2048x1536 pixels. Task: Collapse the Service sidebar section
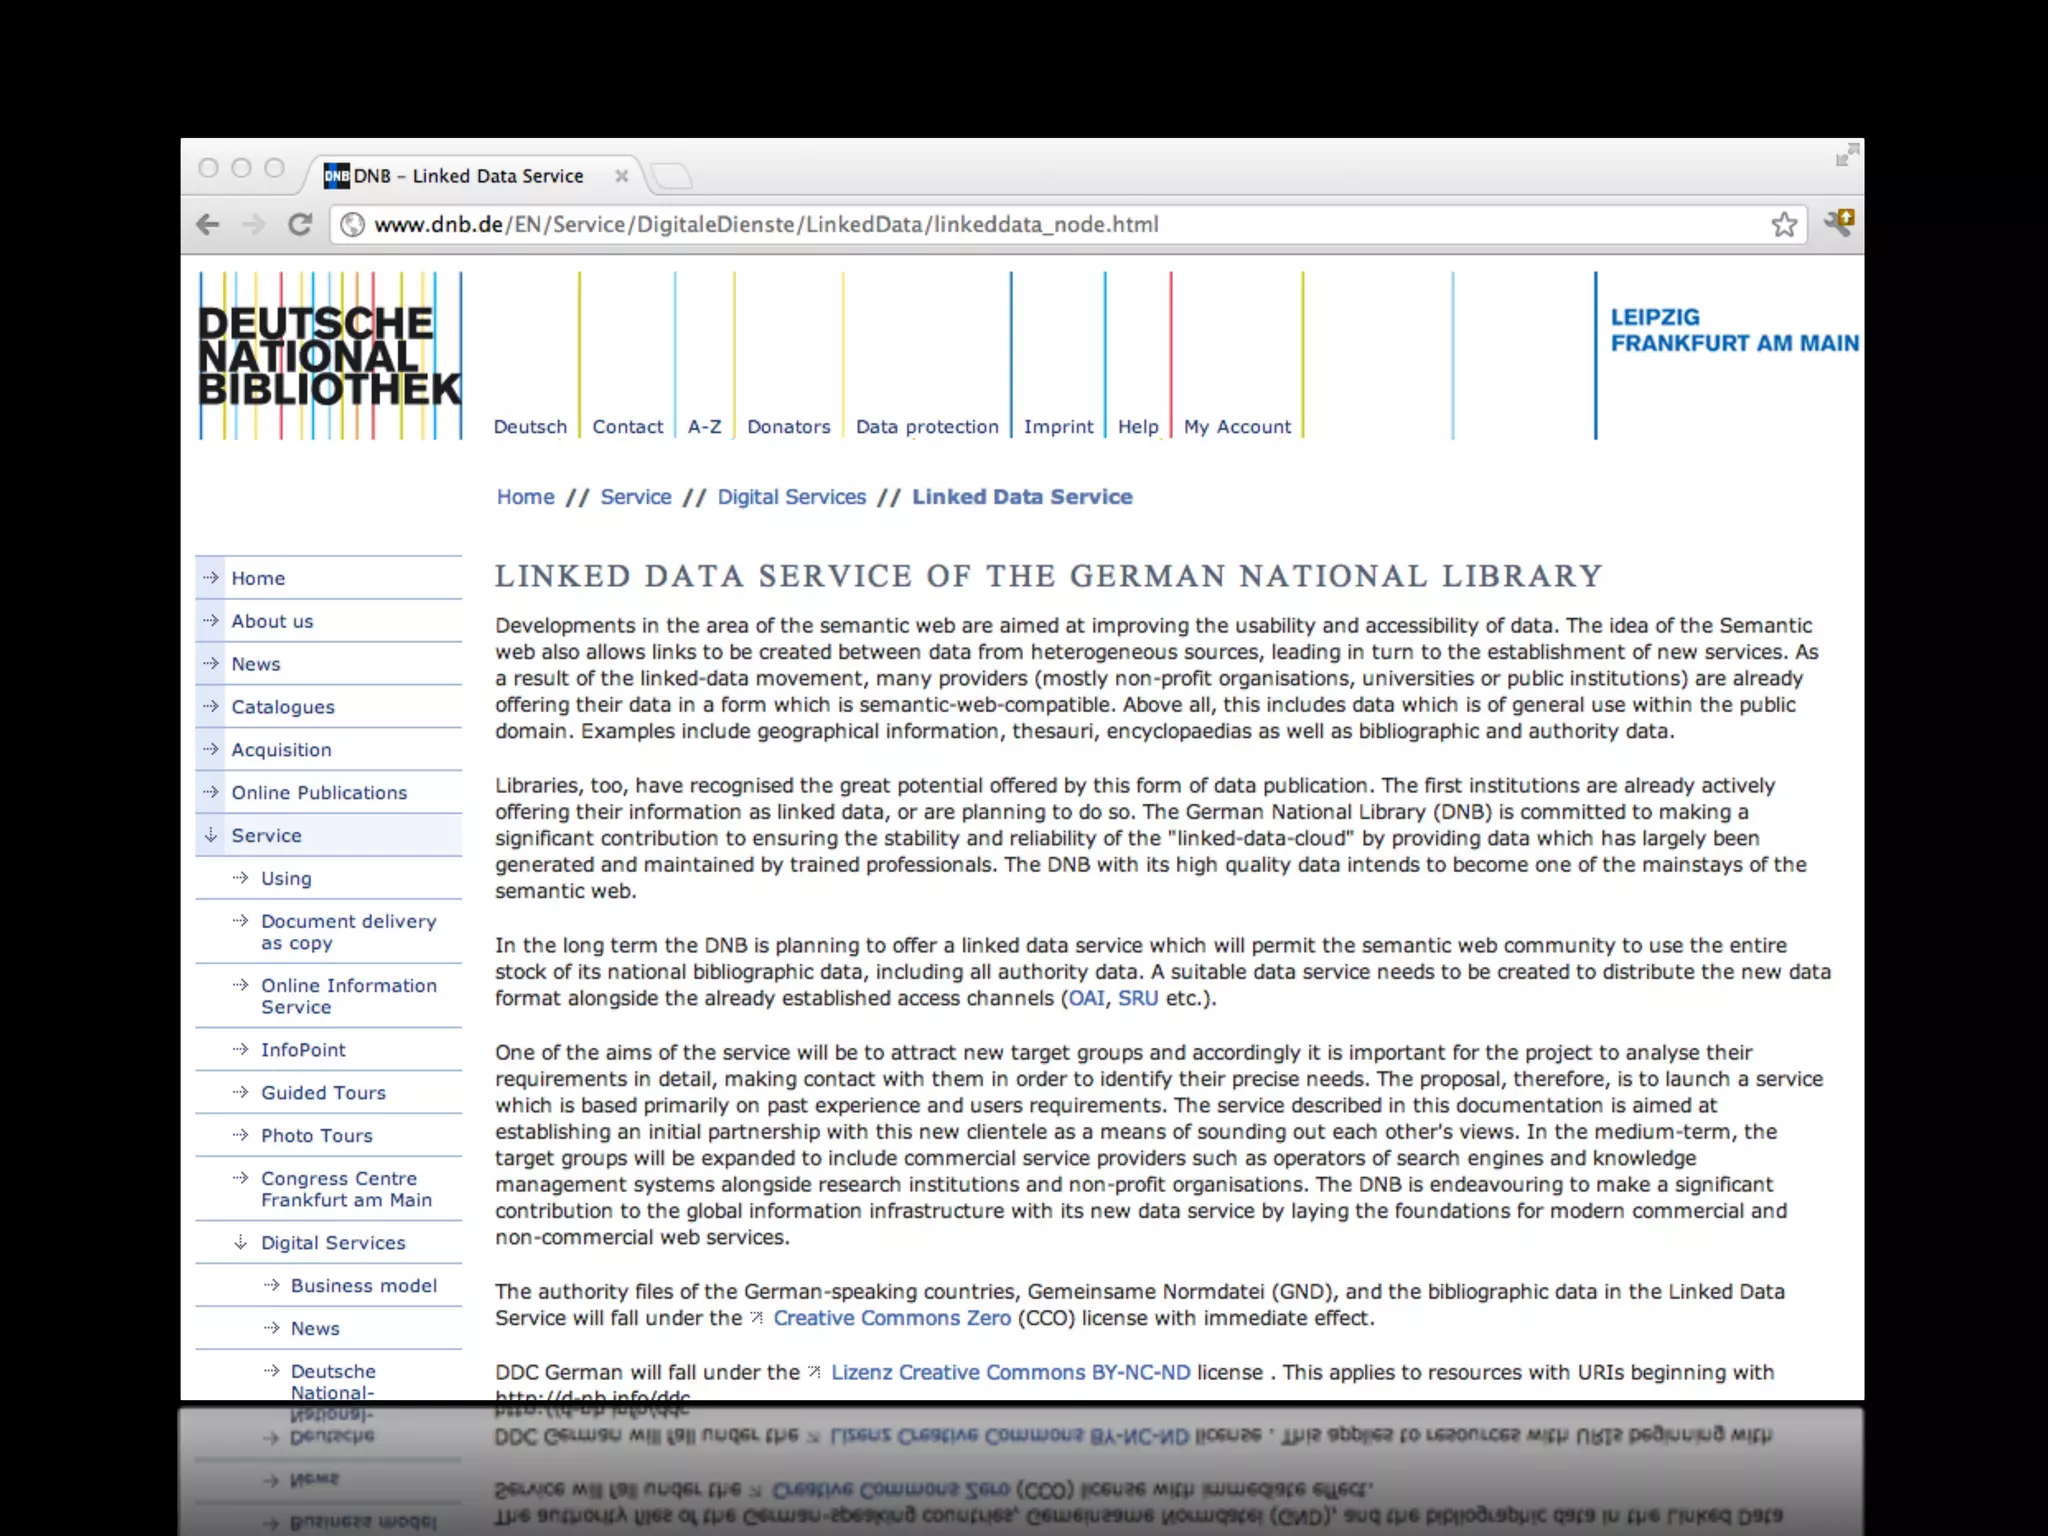tap(266, 835)
